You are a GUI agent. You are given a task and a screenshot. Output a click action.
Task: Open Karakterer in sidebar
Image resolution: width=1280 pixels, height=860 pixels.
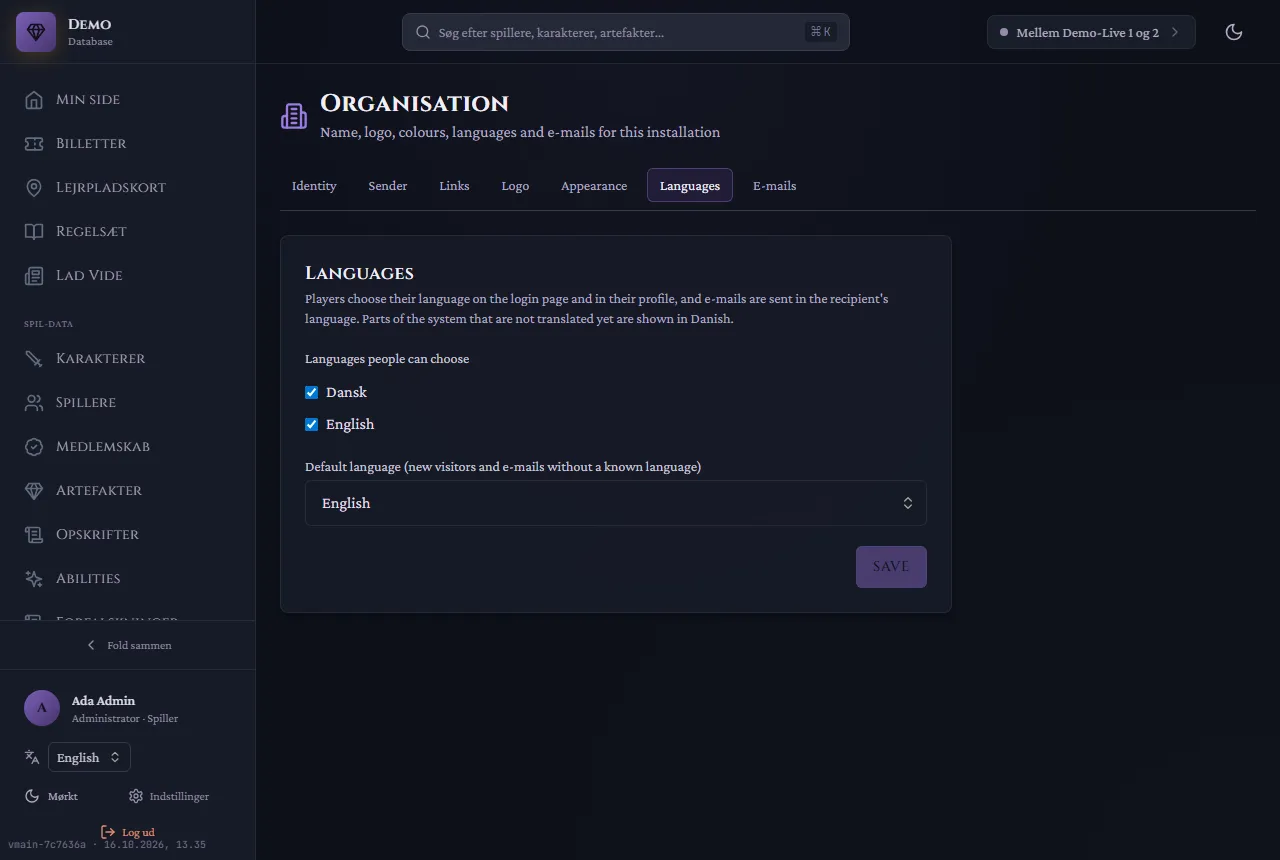(x=128, y=358)
